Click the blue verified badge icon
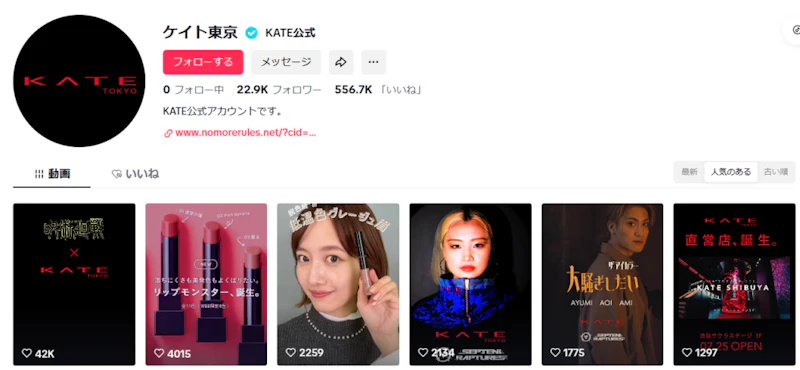800x370 pixels. [252, 33]
